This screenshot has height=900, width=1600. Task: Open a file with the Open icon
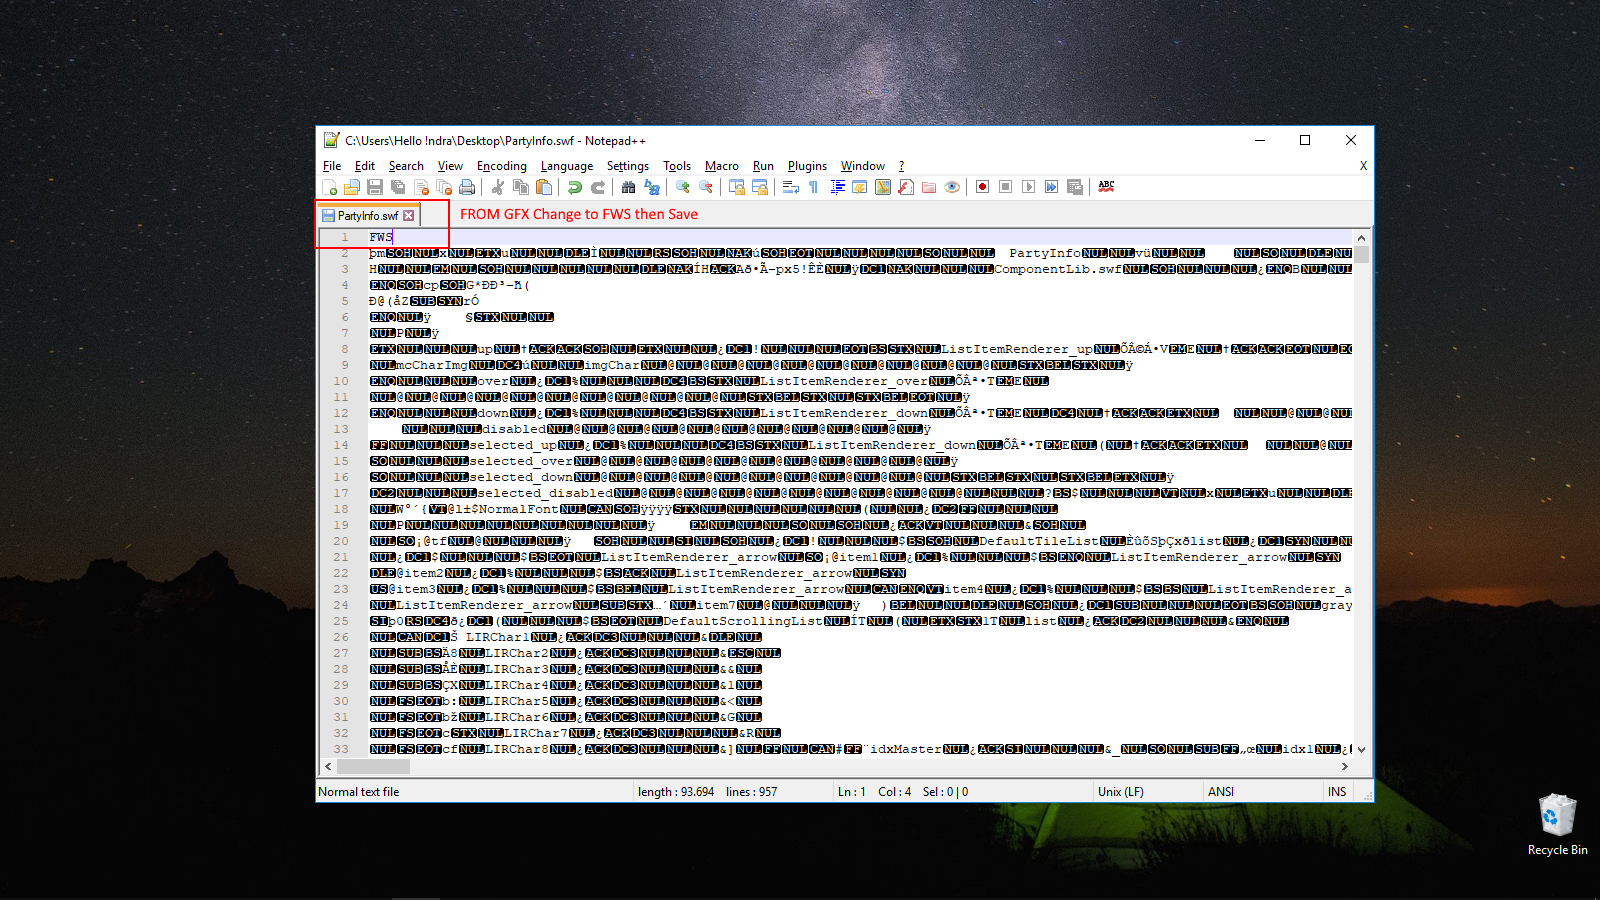tap(352, 187)
